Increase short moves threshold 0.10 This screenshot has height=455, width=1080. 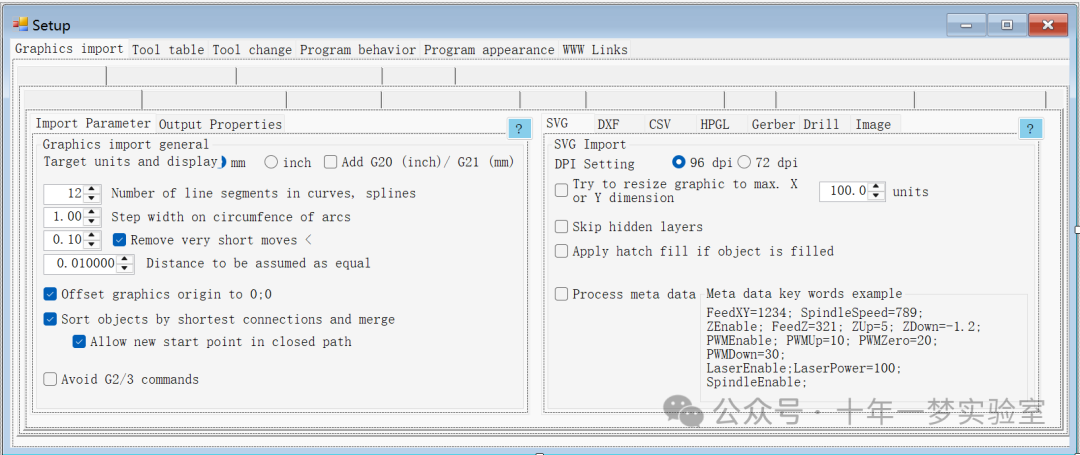(92, 235)
